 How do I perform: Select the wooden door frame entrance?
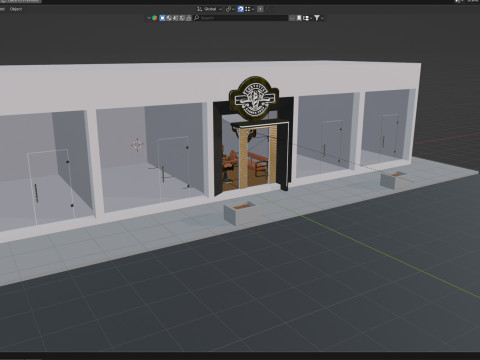pyautogui.click(x=258, y=156)
